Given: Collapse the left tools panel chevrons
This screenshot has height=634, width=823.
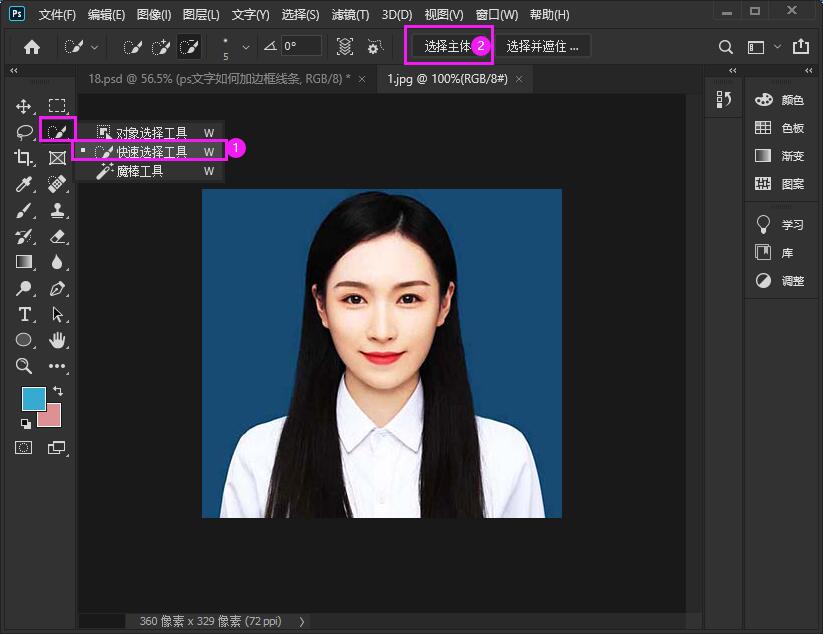Looking at the screenshot, I should click(14, 70).
